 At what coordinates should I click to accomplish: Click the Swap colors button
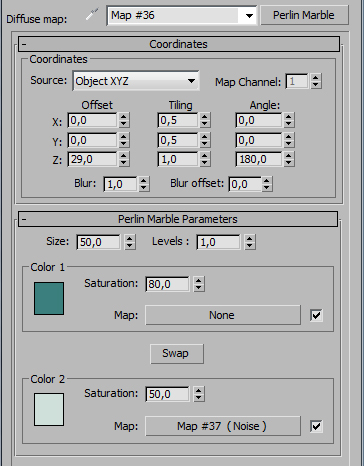coord(177,354)
